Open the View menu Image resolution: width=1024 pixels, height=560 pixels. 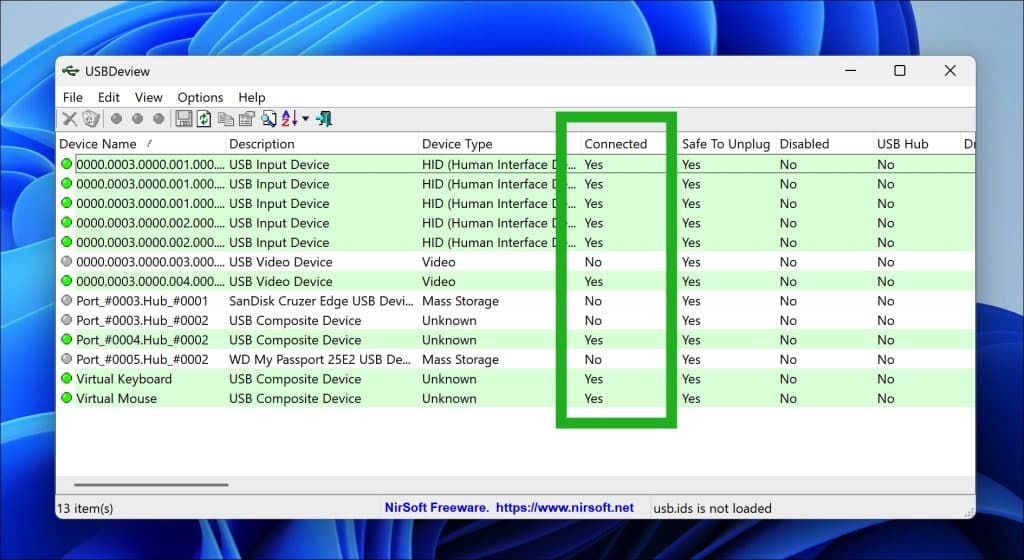148,97
